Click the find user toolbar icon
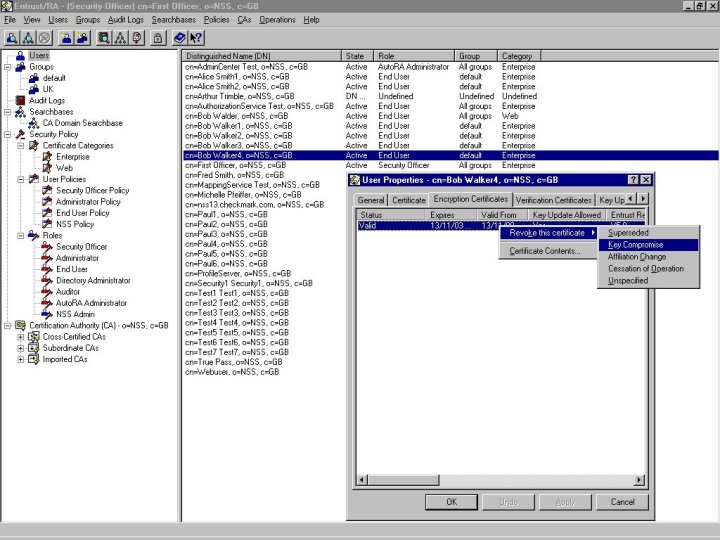The image size is (720, 540). pos(12,38)
